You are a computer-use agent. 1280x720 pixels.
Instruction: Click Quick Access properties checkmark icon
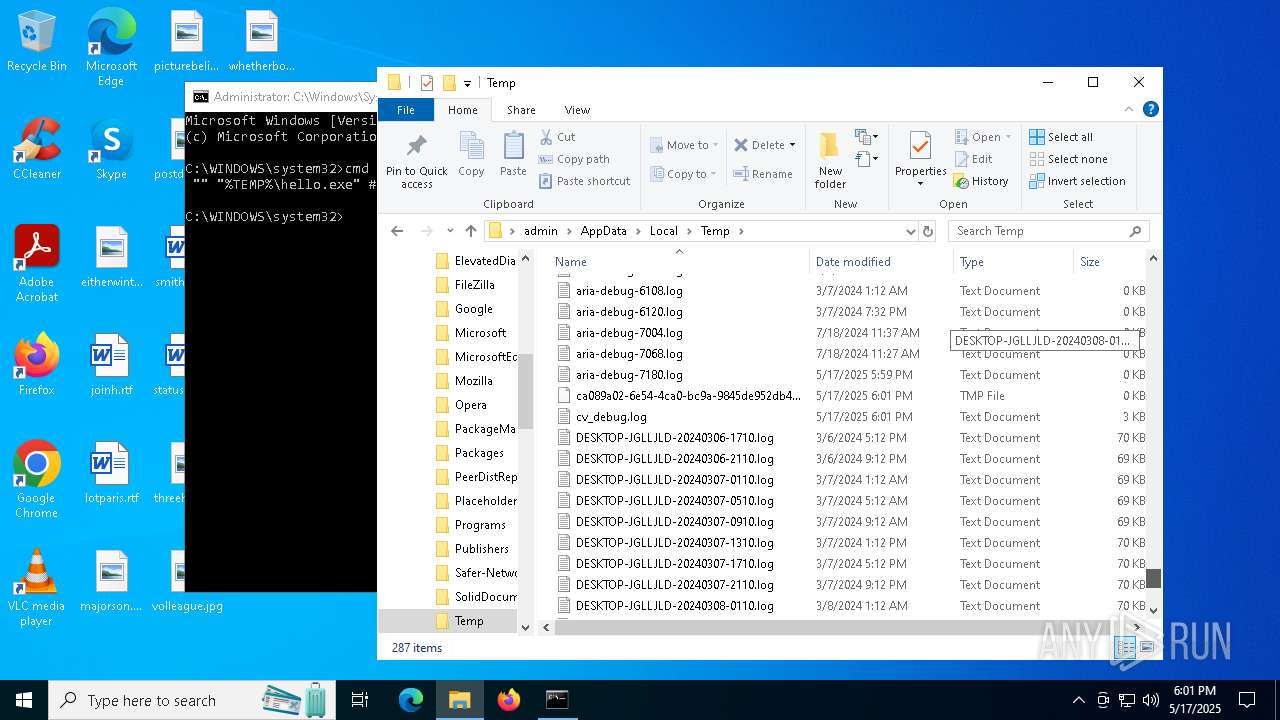(427, 83)
